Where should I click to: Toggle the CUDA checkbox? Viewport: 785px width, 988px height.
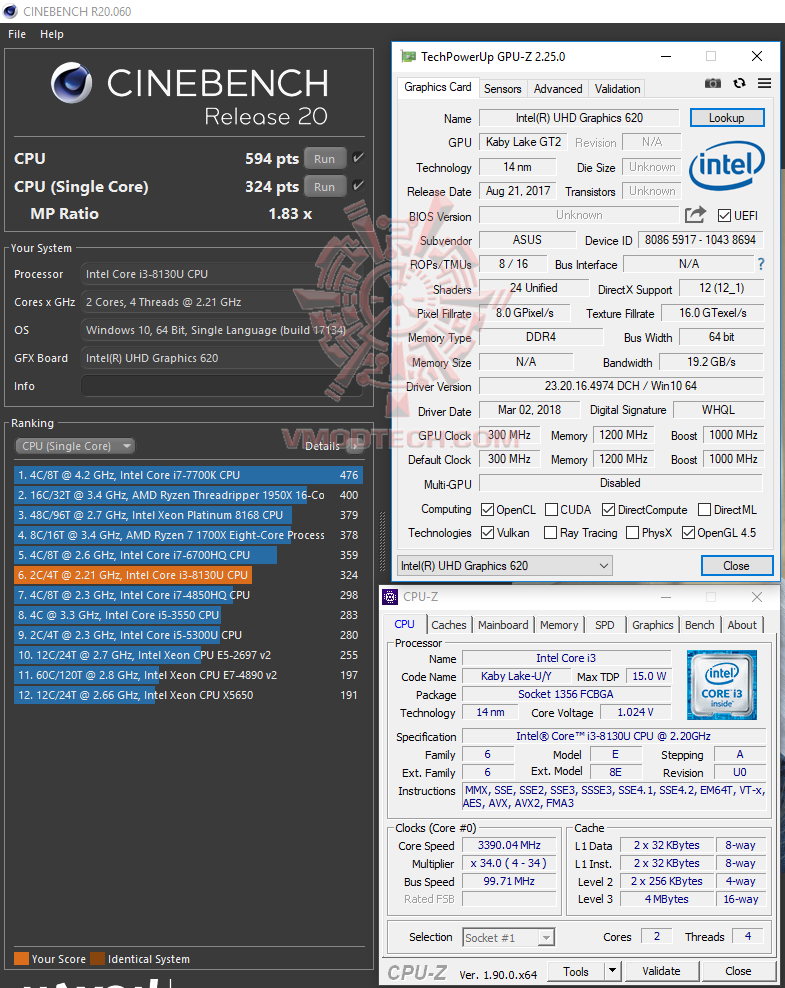coord(551,509)
